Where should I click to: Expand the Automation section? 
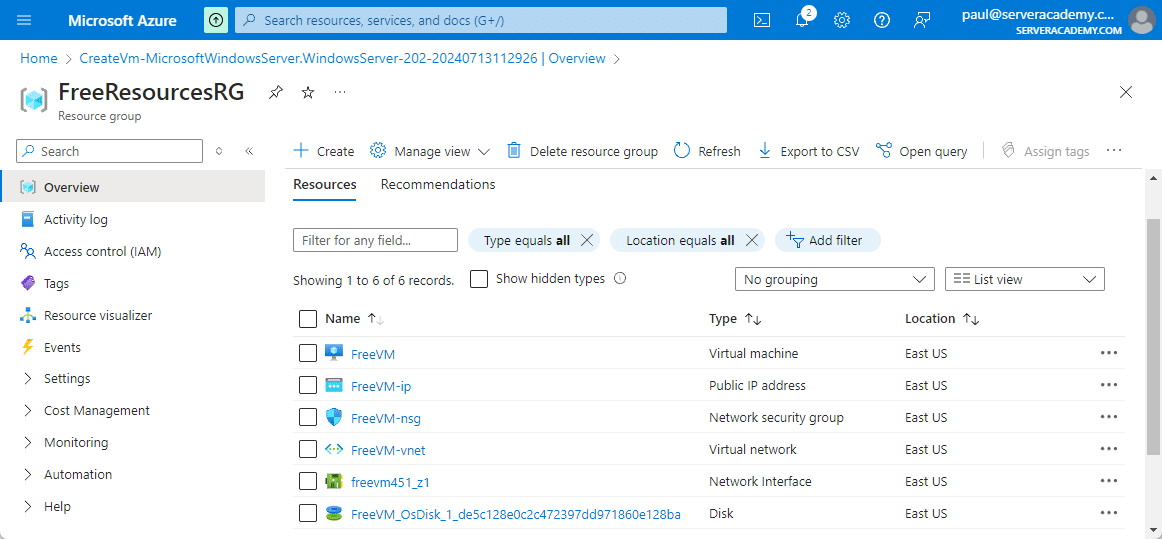point(28,474)
